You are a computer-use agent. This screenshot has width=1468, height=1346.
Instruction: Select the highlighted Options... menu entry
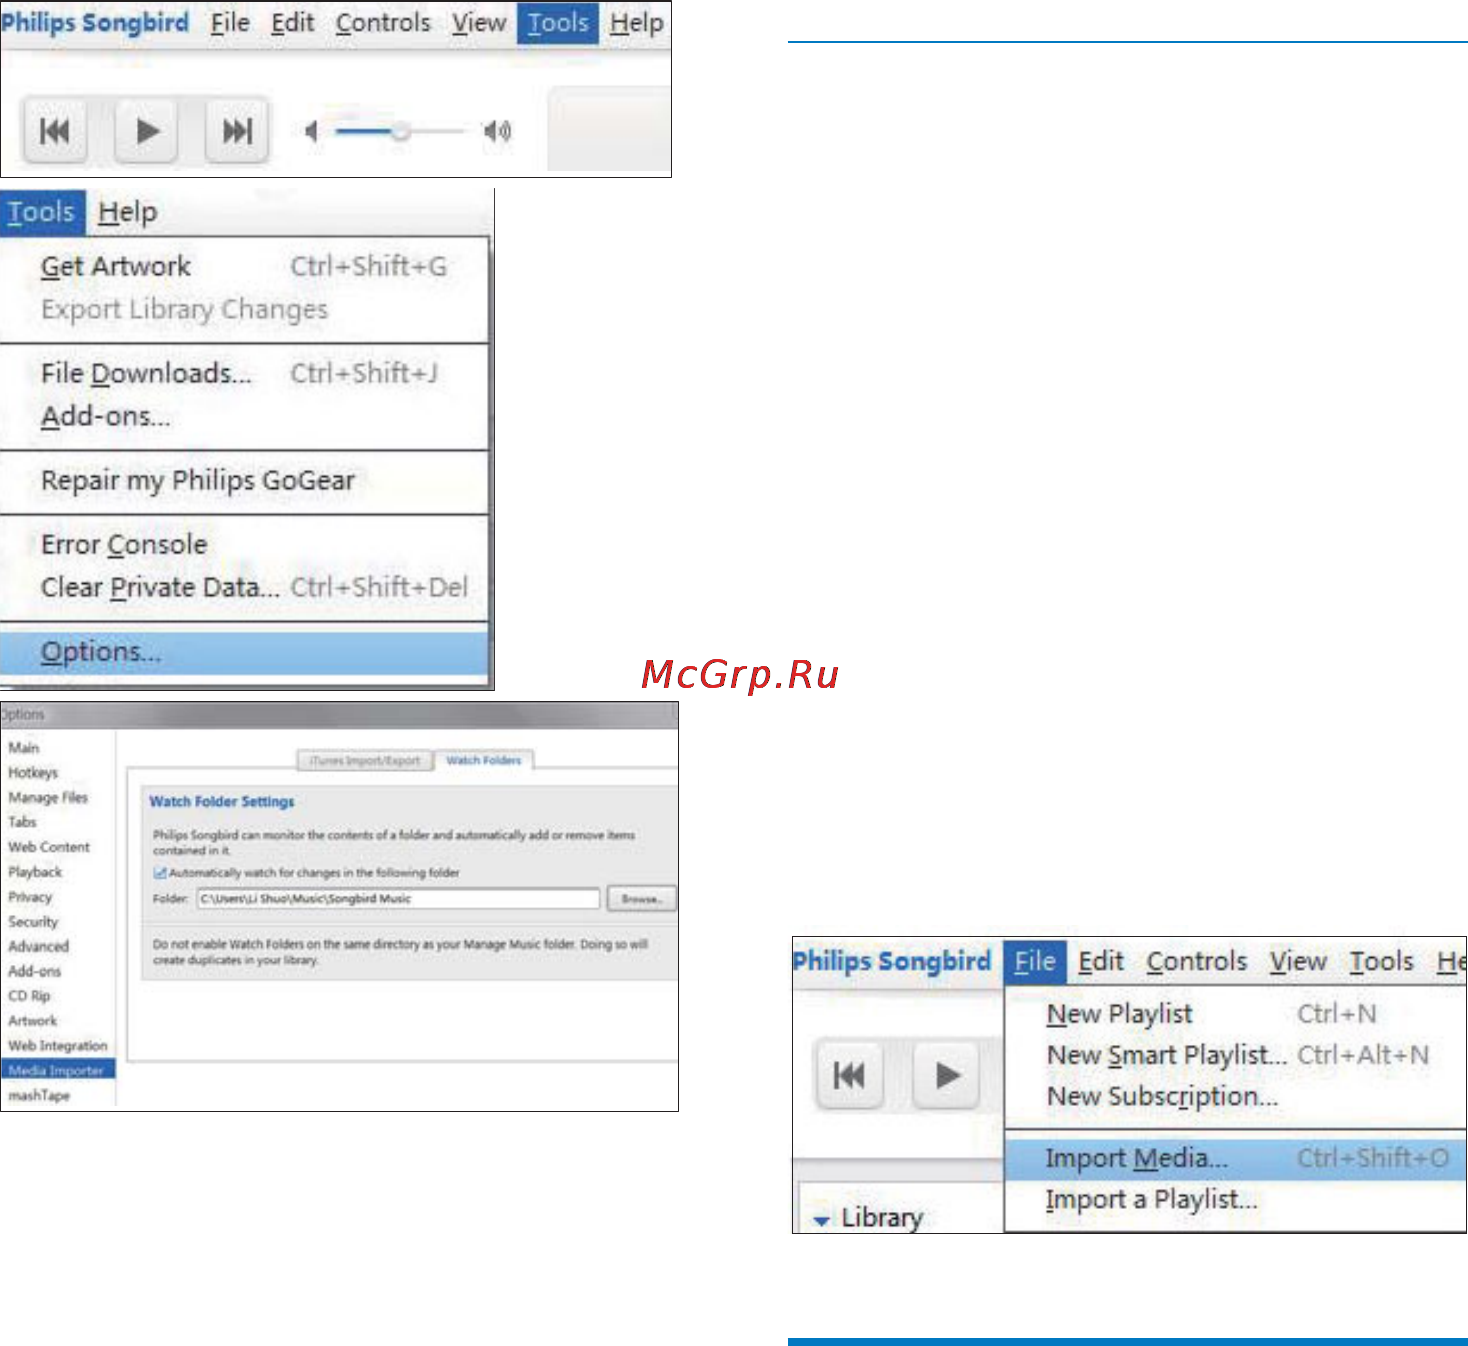[244, 651]
